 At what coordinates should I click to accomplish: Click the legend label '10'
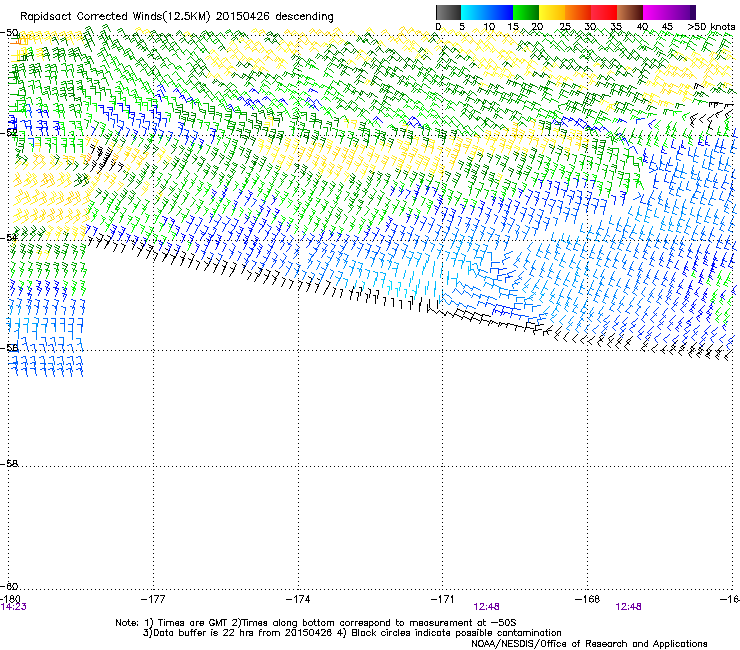(489, 27)
